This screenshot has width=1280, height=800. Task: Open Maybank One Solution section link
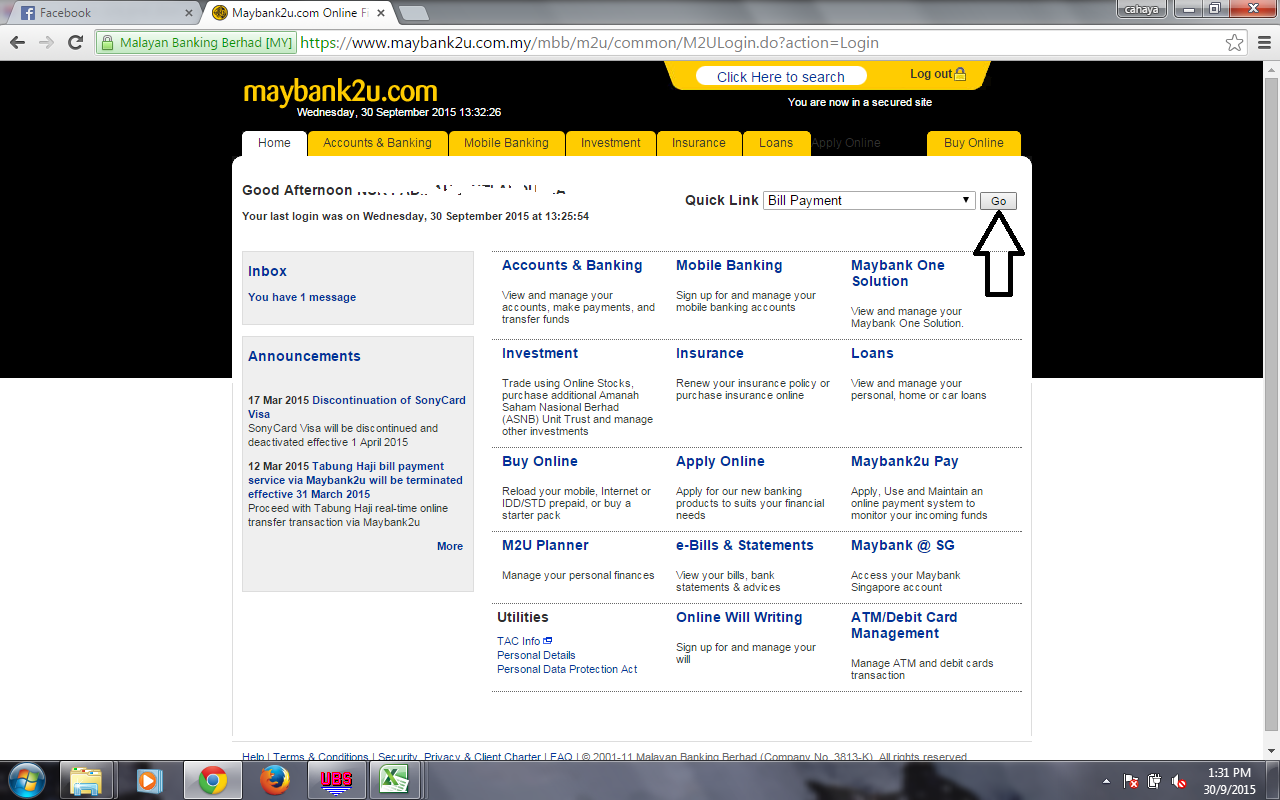pos(898,273)
